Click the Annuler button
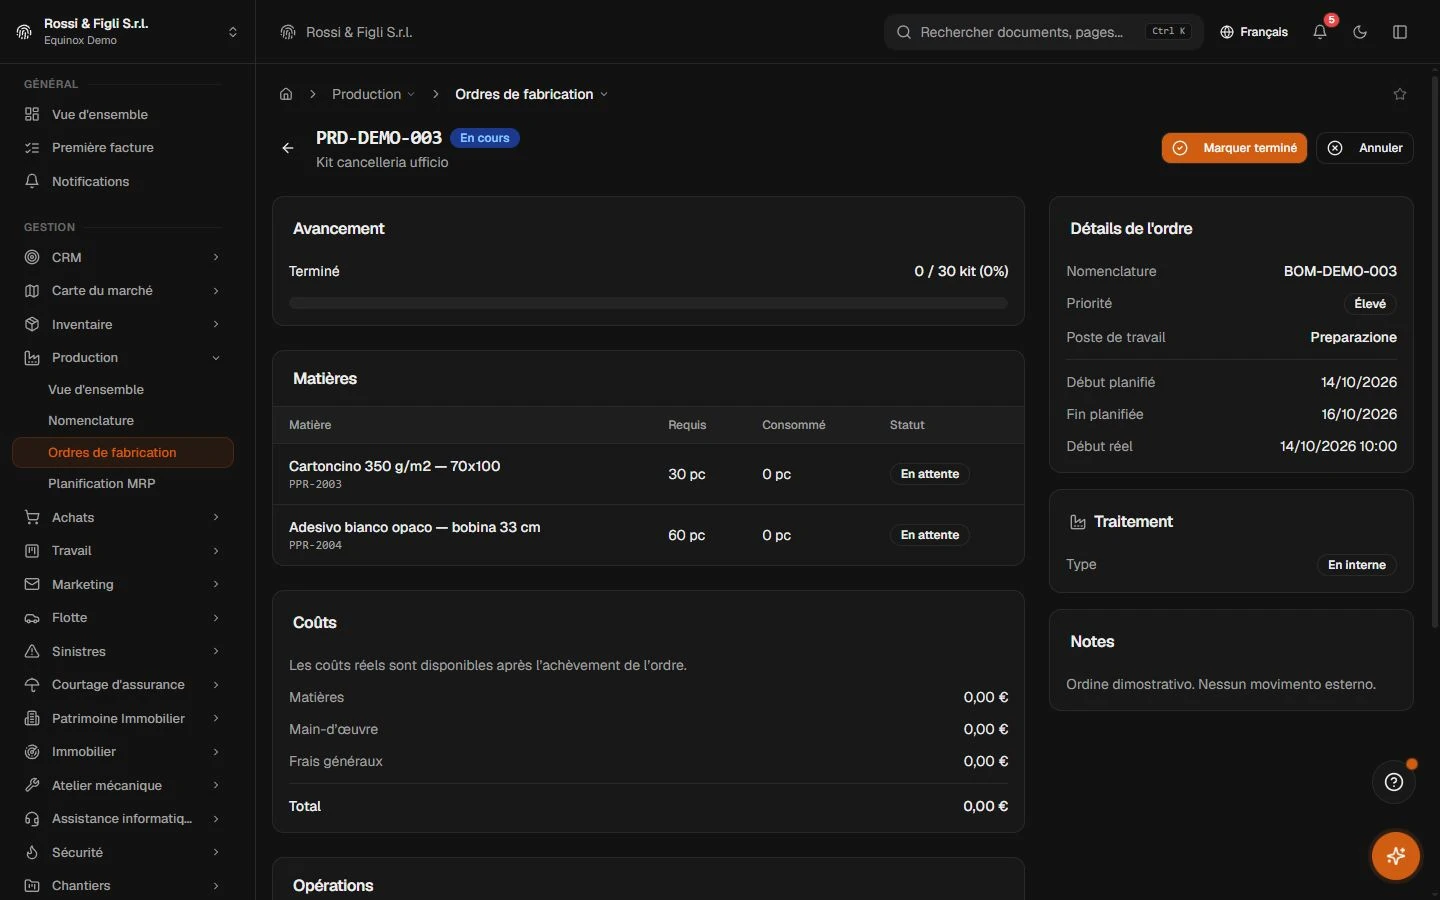Screen dimensions: 1440x900 click(1365, 148)
